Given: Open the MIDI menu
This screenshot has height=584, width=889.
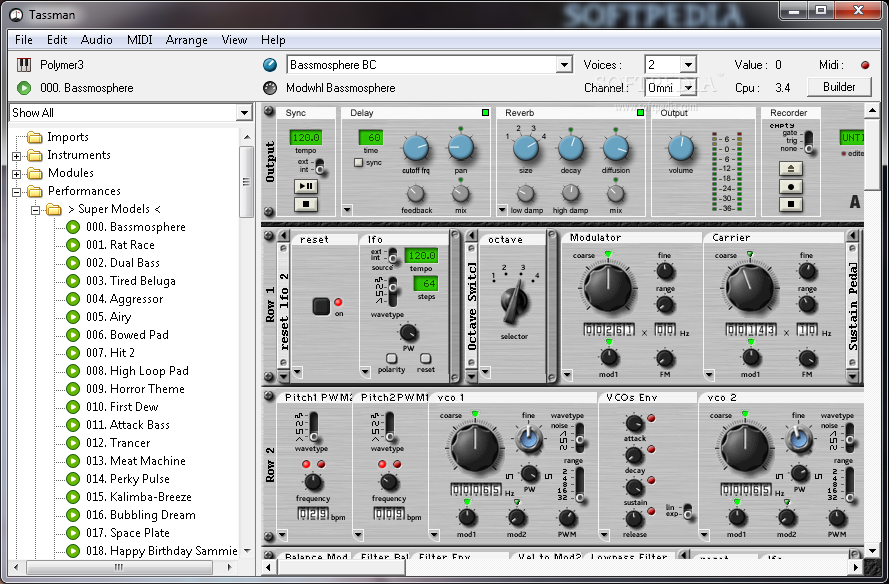Looking at the screenshot, I should tap(139, 40).
